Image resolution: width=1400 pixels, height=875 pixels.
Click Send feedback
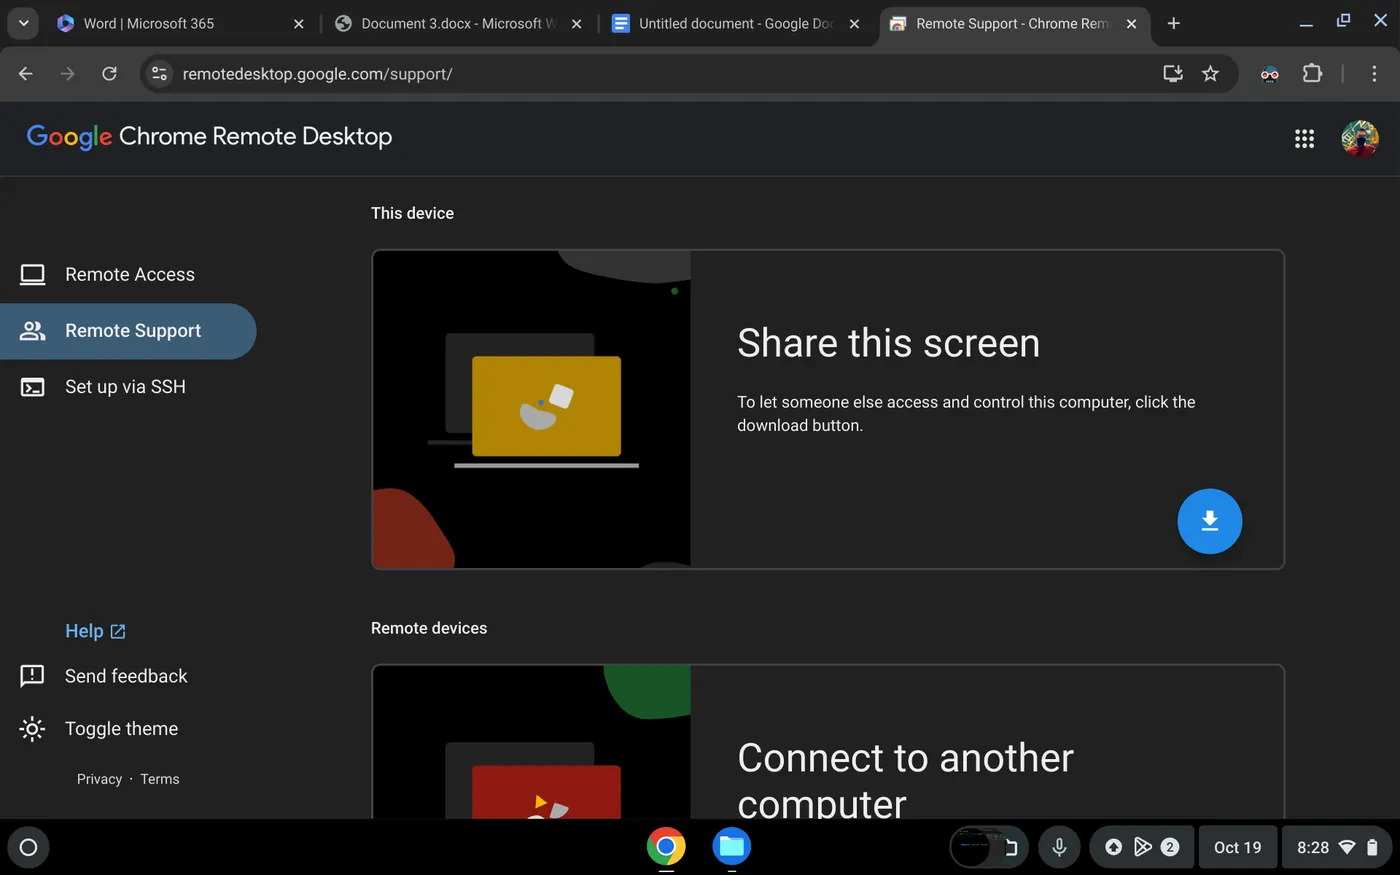pos(126,676)
